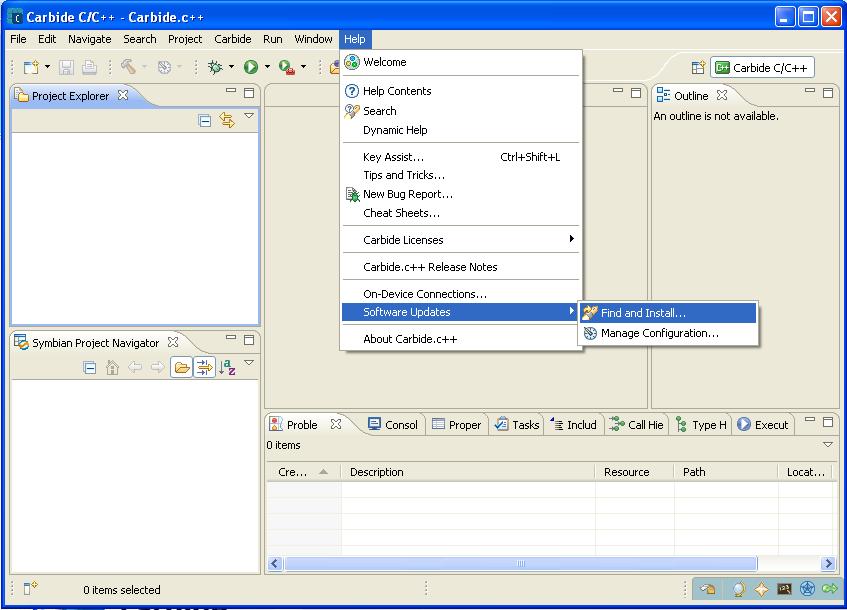Toggle the folder view button in Symbian Navigator
This screenshot has width=847, height=610.
pyautogui.click(x=182, y=367)
